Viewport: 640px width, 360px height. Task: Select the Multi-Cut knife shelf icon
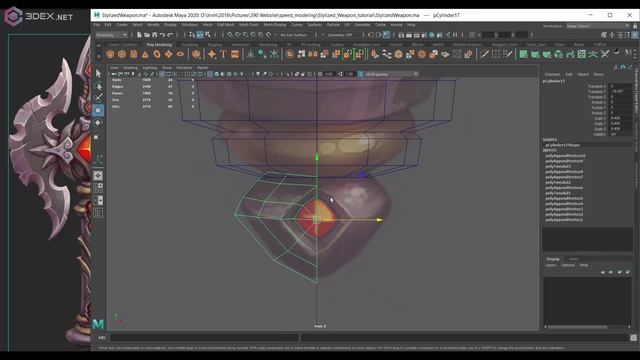pyautogui.click(x=484, y=54)
